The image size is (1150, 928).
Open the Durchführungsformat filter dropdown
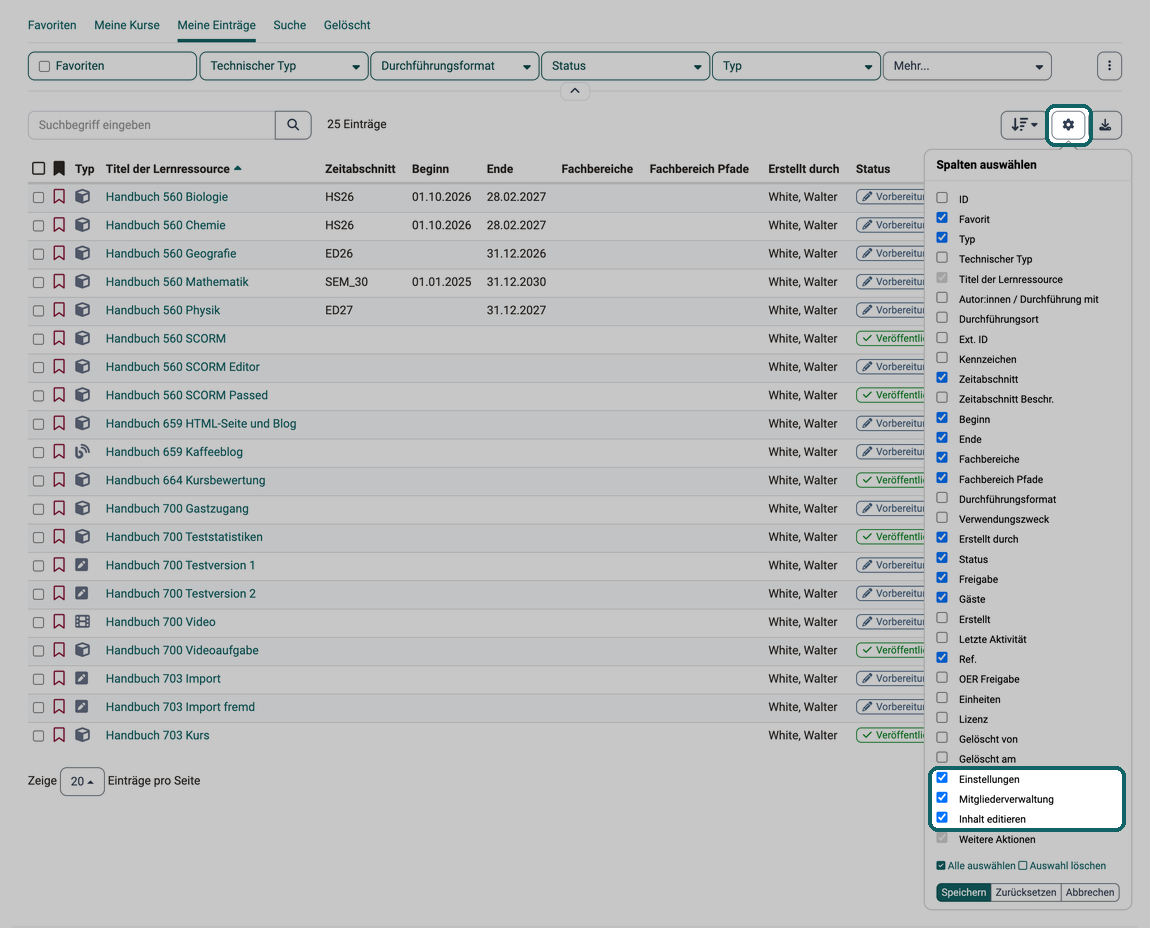point(455,66)
